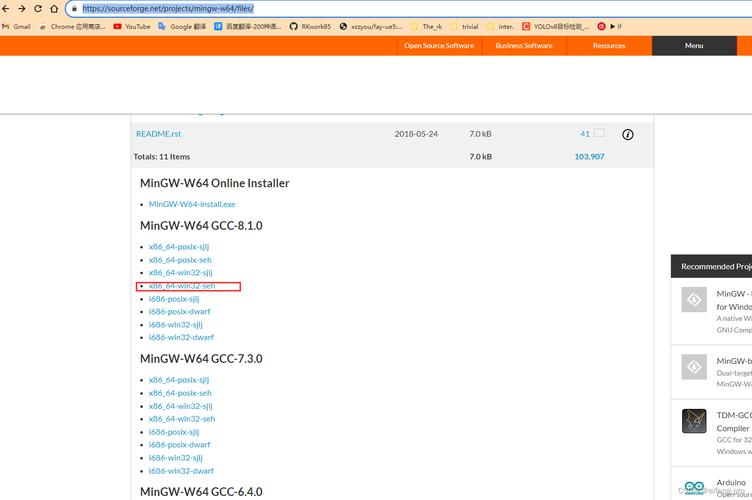Open the Open Source Software menu
752x500 pixels.
pyautogui.click(x=439, y=46)
